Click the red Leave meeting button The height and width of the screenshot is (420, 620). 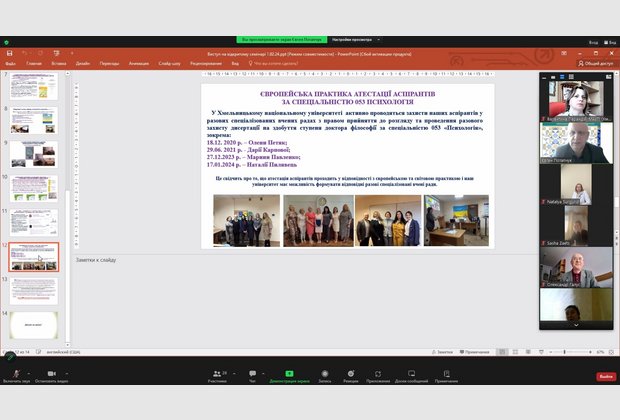tap(605, 376)
